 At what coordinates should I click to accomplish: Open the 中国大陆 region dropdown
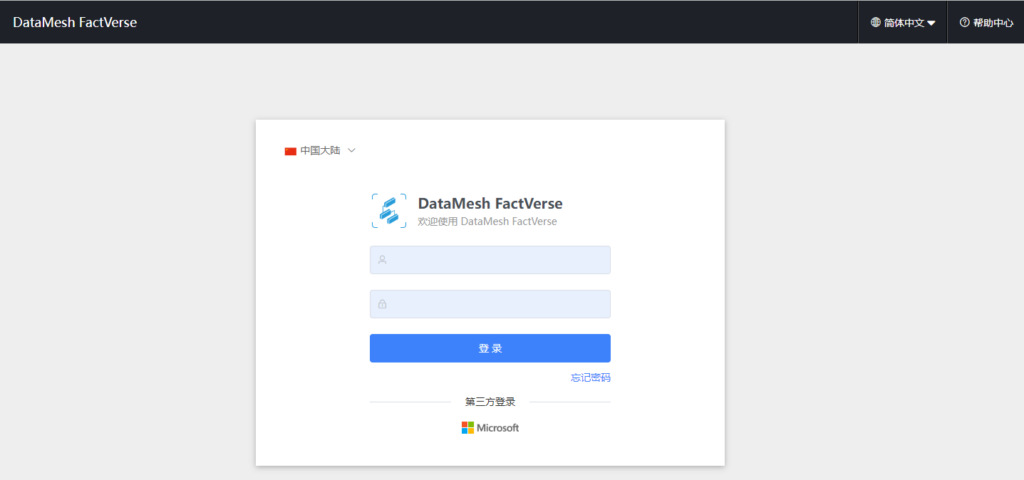(320, 151)
